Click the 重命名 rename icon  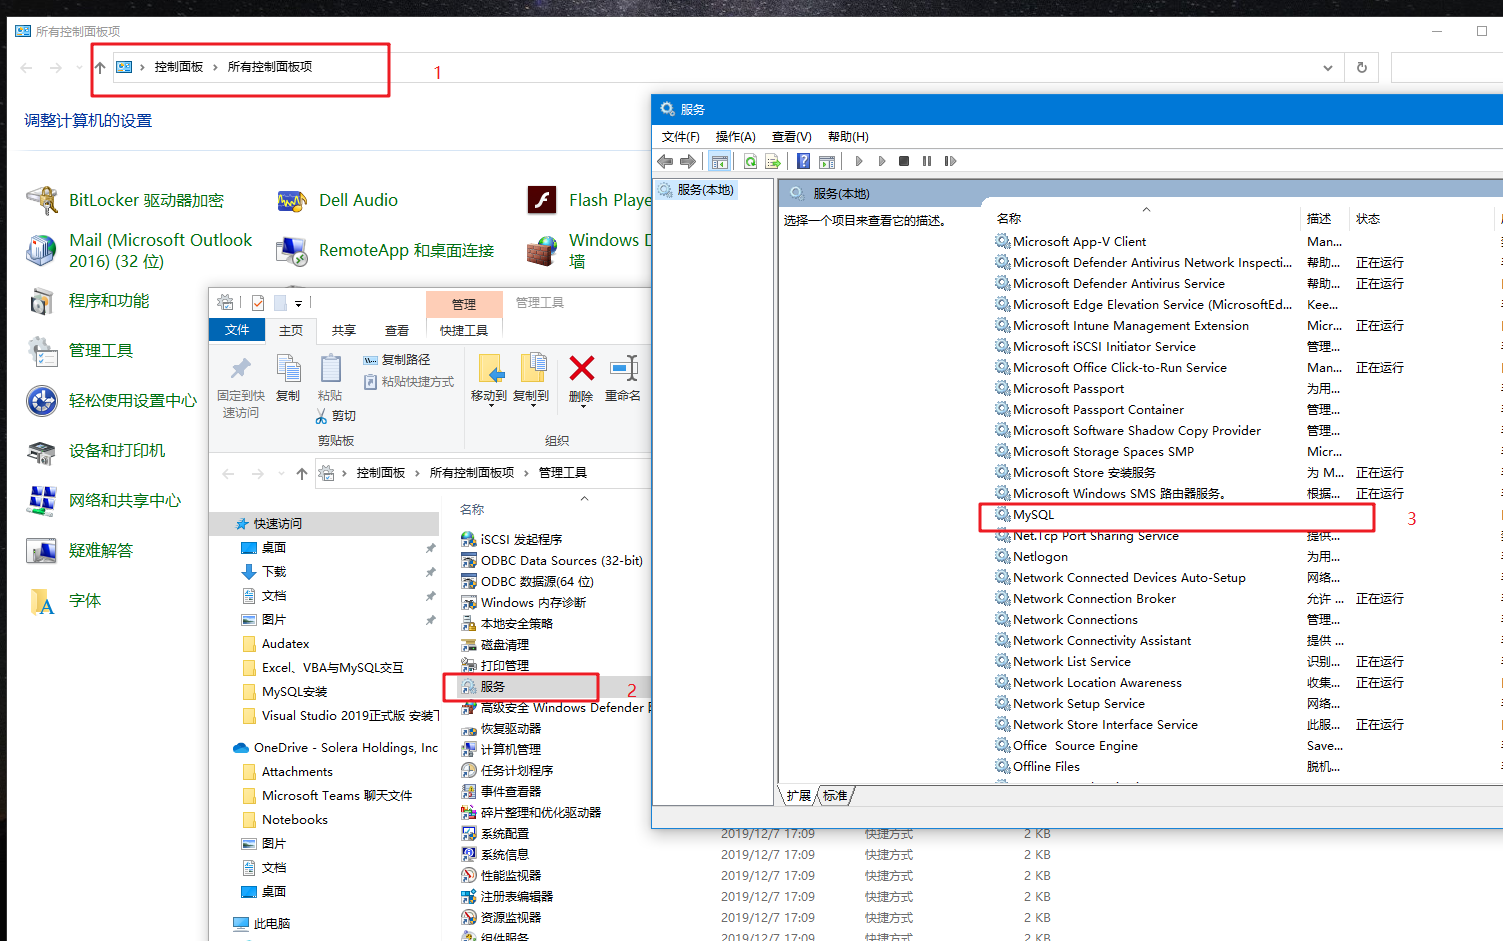624,368
